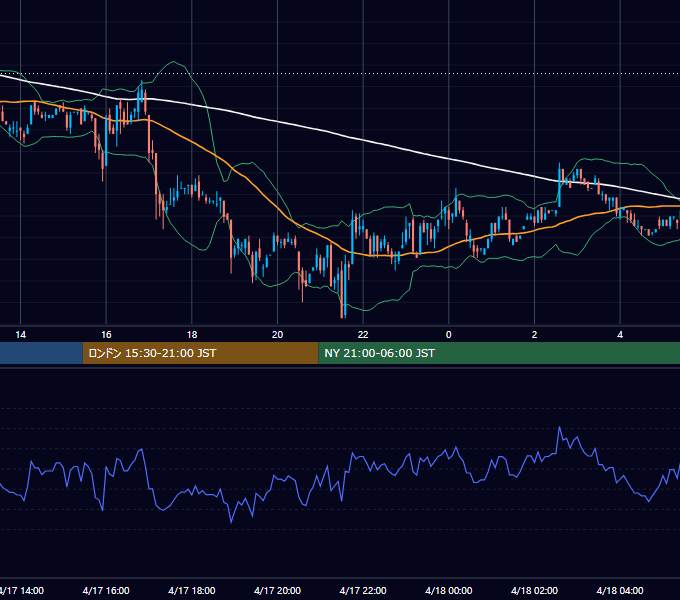Image resolution: width=680 pixels, height=600 pixels.
Task: Select the 0 hour axis label
Action: click(449, 335)
